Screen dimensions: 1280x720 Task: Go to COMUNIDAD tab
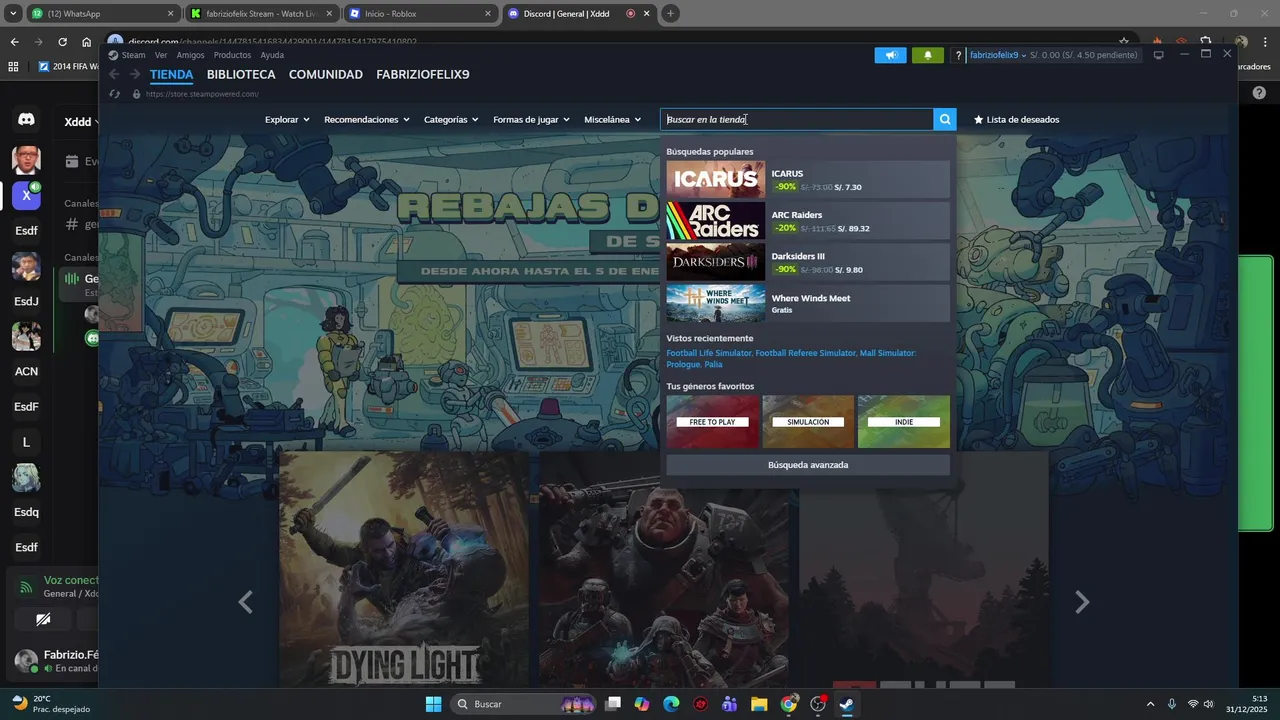click(326, 75)
